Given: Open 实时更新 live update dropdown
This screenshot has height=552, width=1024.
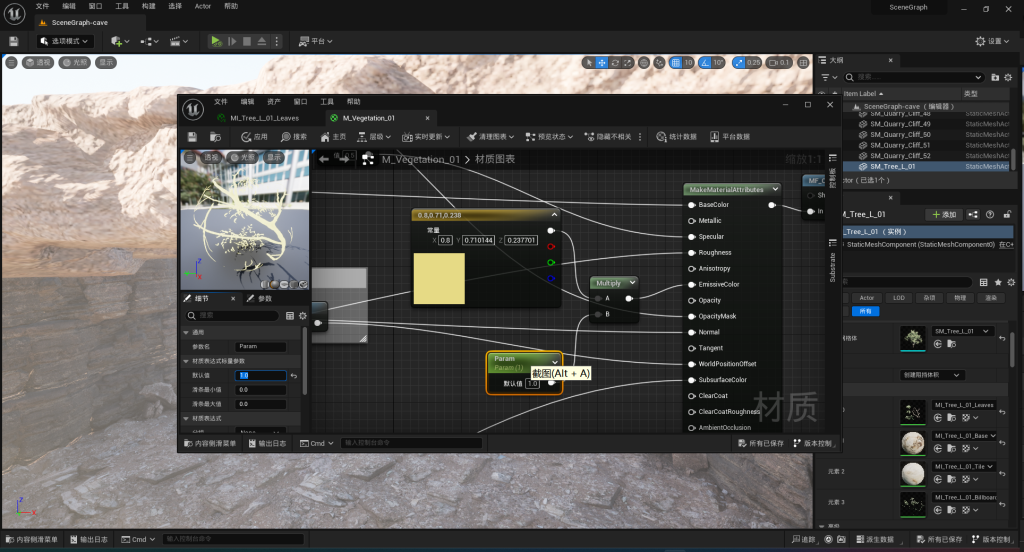Looking at the screenshot, I should pyautogui.click(x=426, y=137).
